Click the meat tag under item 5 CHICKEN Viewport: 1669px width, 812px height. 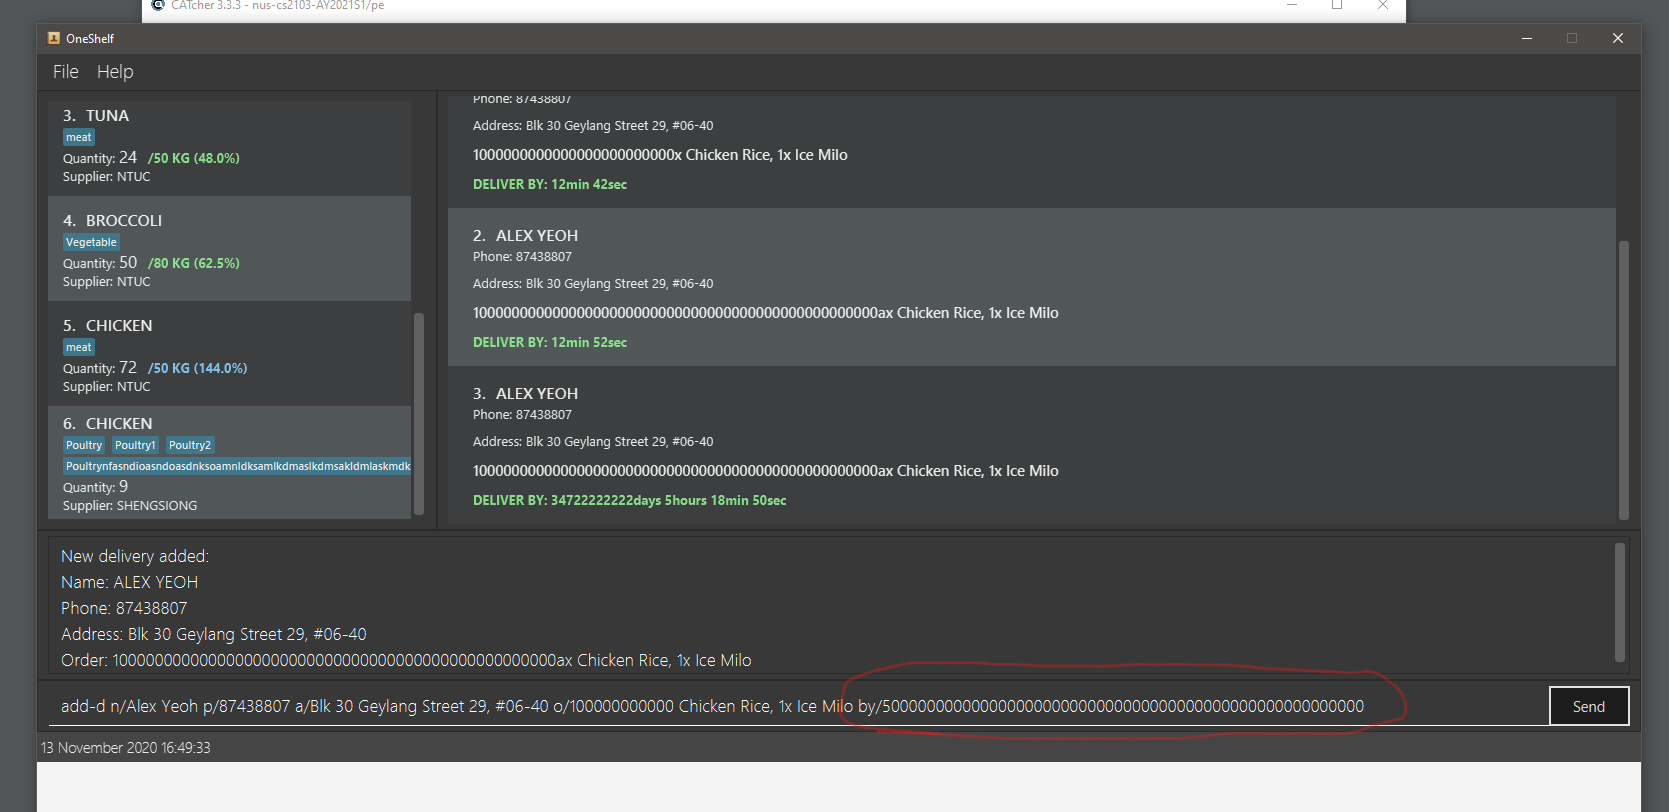pyautogui.click(x=79, y=347)
